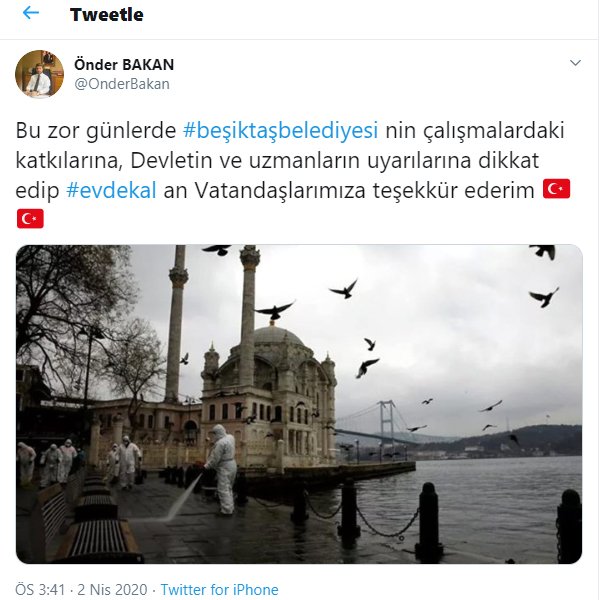
Task: Click the 2 Nis 2020 date
Action: (112, 590)
